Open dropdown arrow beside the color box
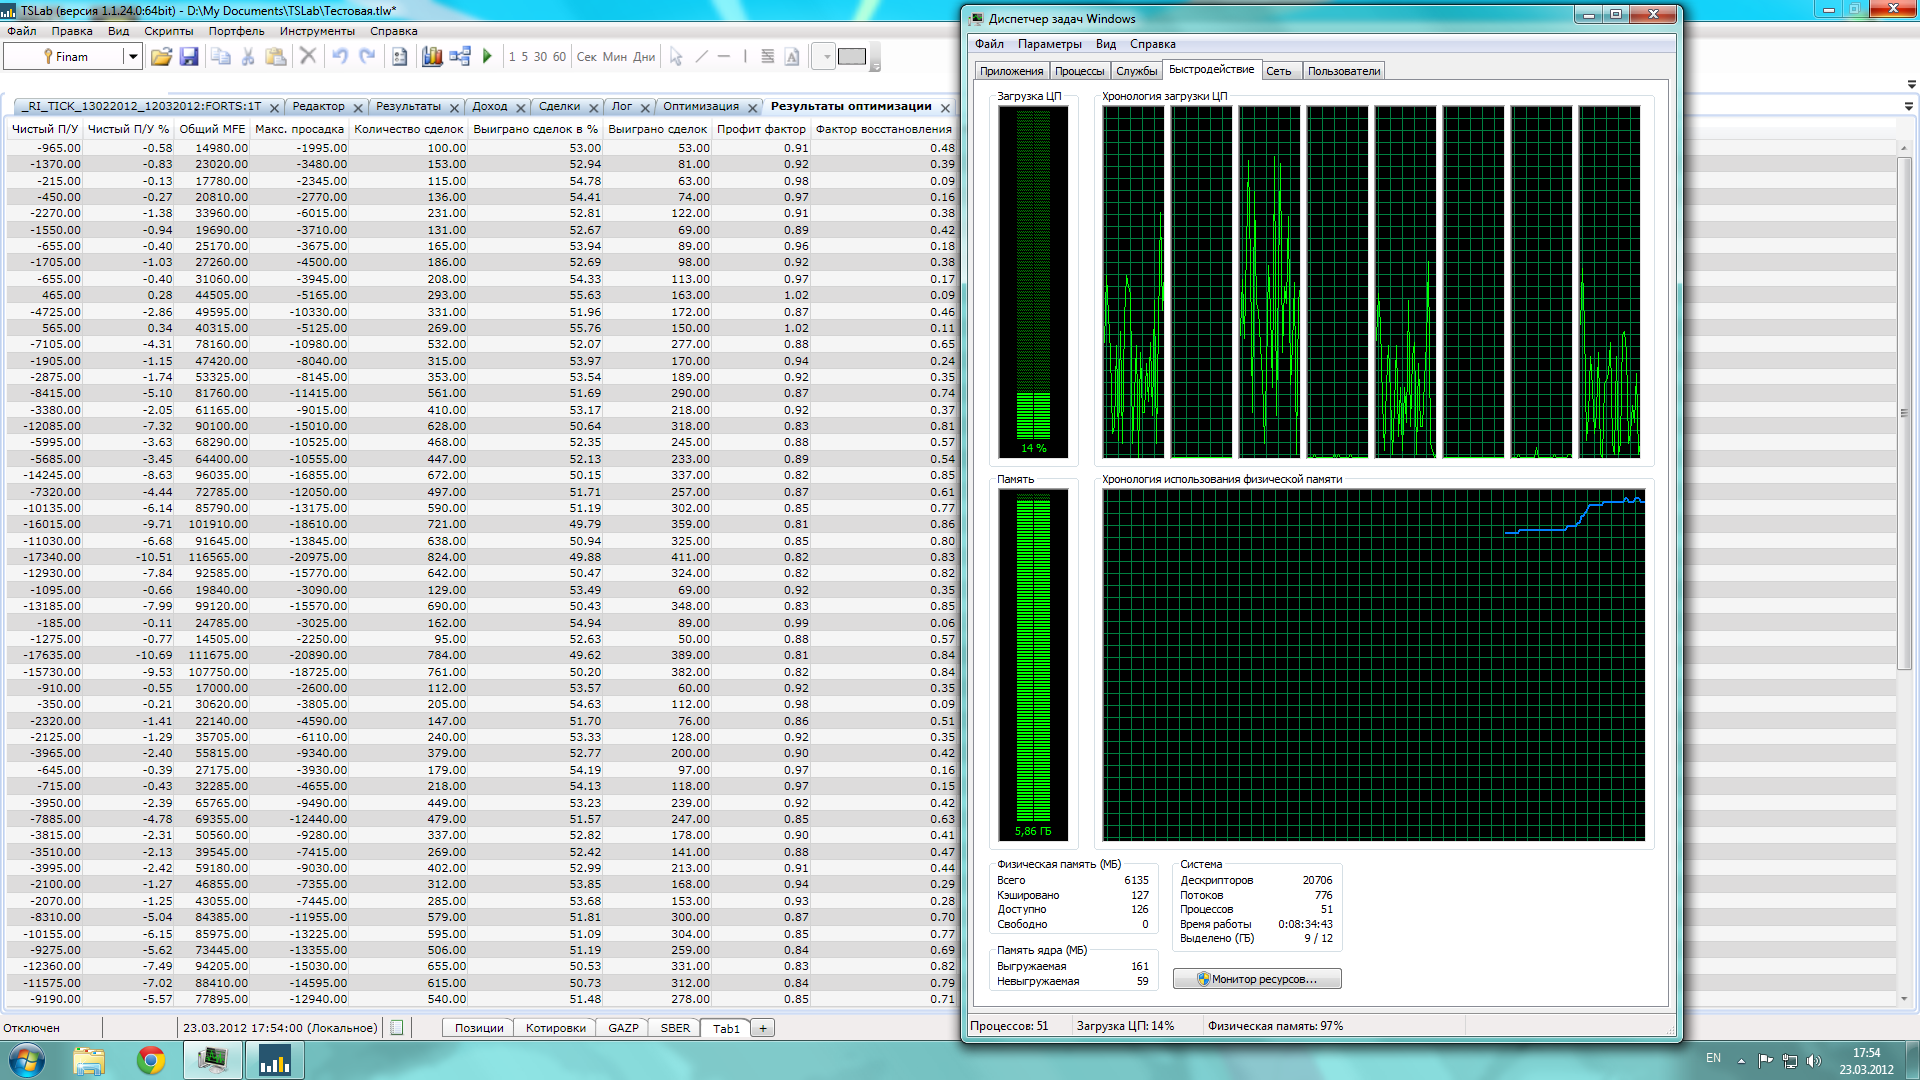The width and height of the screenshot is (1920, 1080). coord(826,57)
